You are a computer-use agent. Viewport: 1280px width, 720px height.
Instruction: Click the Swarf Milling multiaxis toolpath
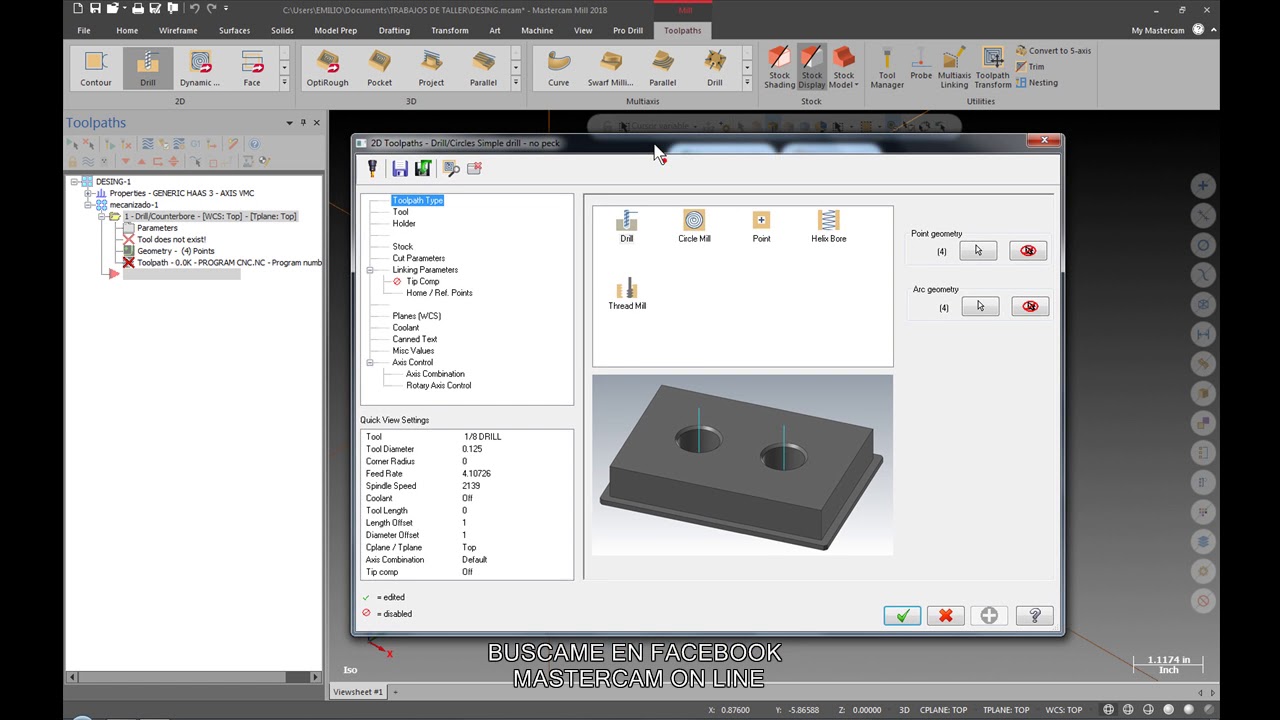610,69
